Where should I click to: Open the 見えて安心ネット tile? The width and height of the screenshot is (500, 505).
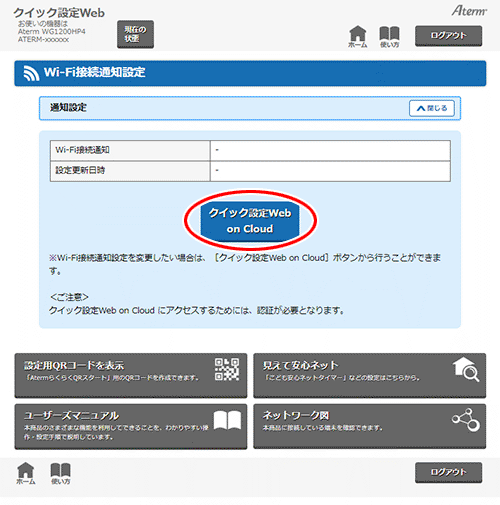[x=369, y=375]
